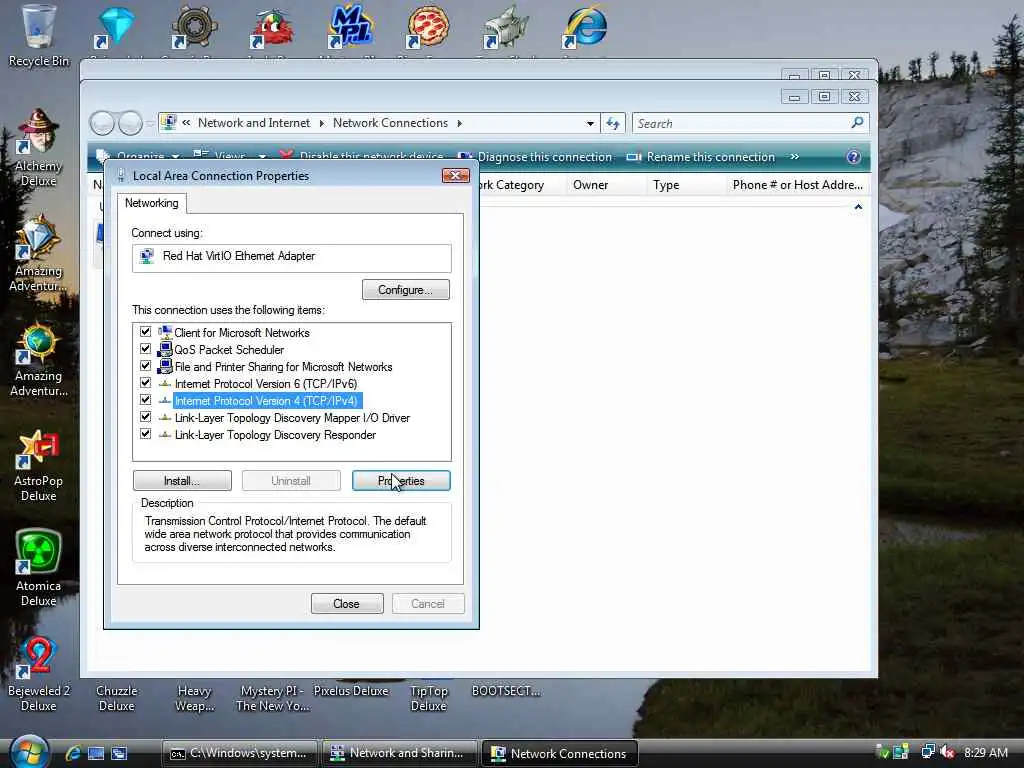1024x768 pixels.
Task: Click Network and Internet breadcrumb
Action: tap(253, 123)
